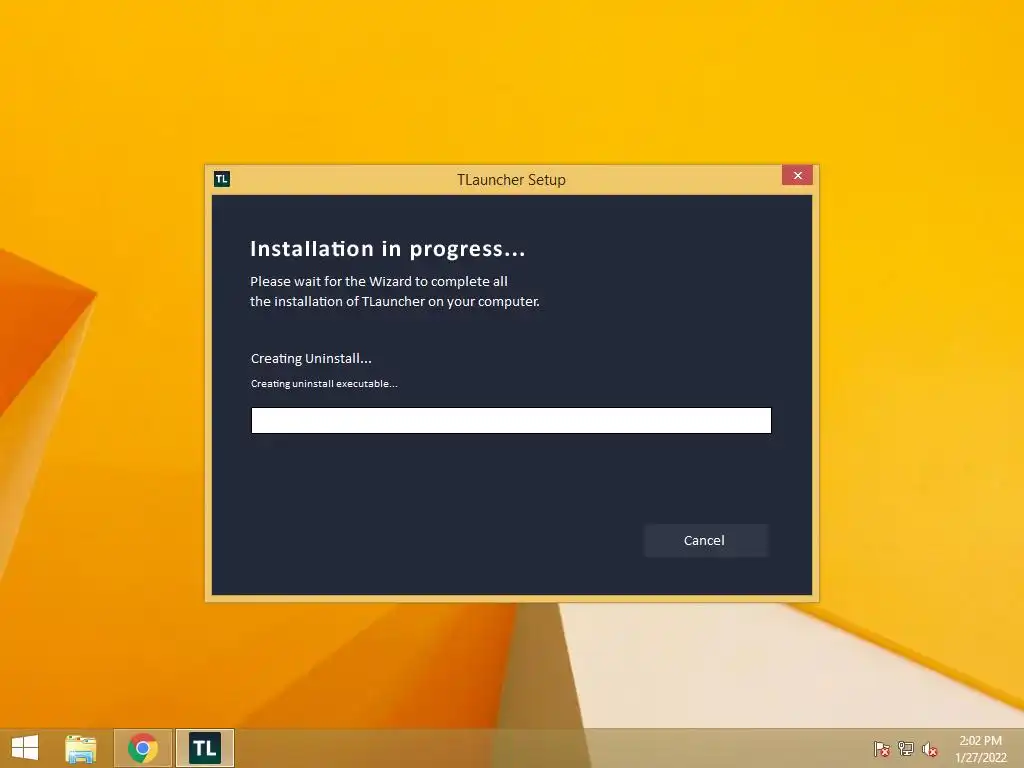Click the "TLauncher Setup" window title
The image size is (1024, 768).
[511, 180]
